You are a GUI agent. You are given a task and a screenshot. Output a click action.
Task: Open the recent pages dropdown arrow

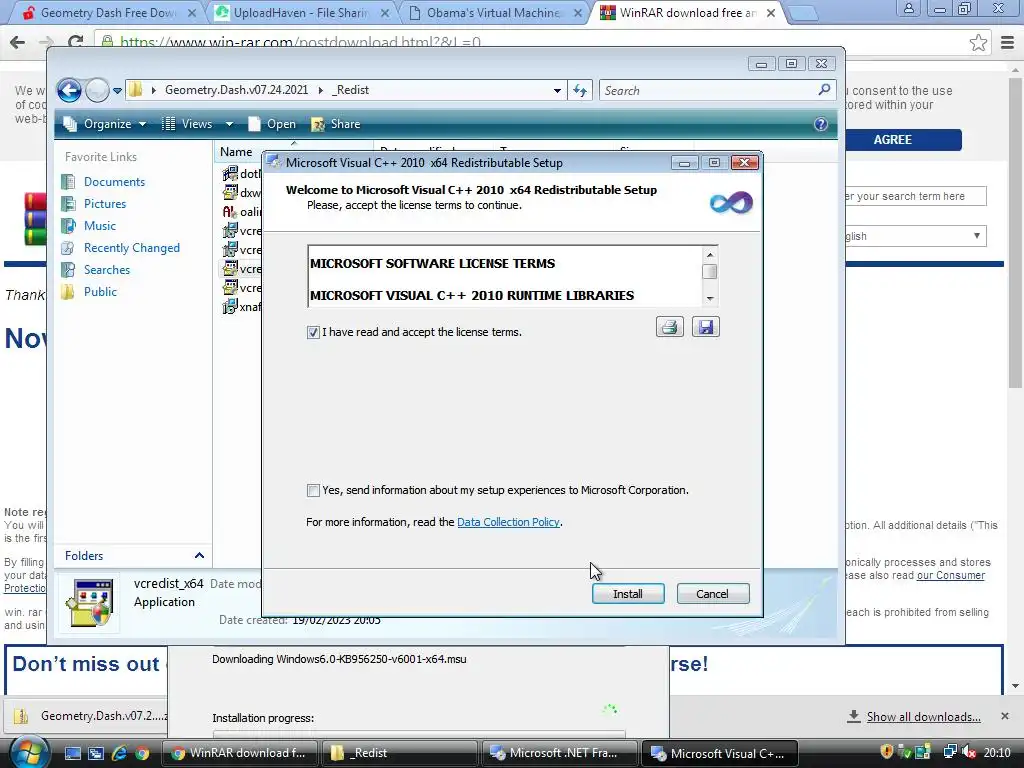pyautogui.click(x=118, y=91)
